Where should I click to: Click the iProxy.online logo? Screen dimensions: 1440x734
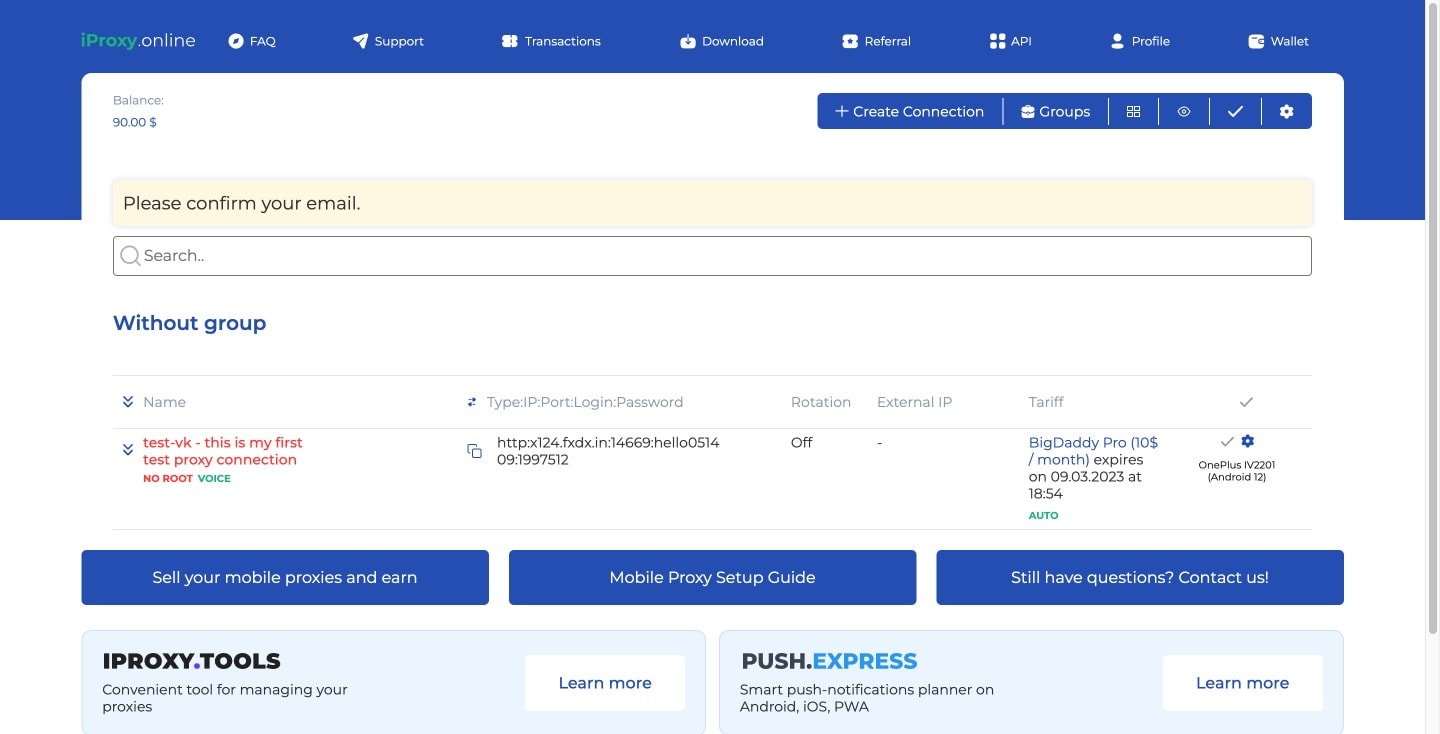tap(138, 41)
